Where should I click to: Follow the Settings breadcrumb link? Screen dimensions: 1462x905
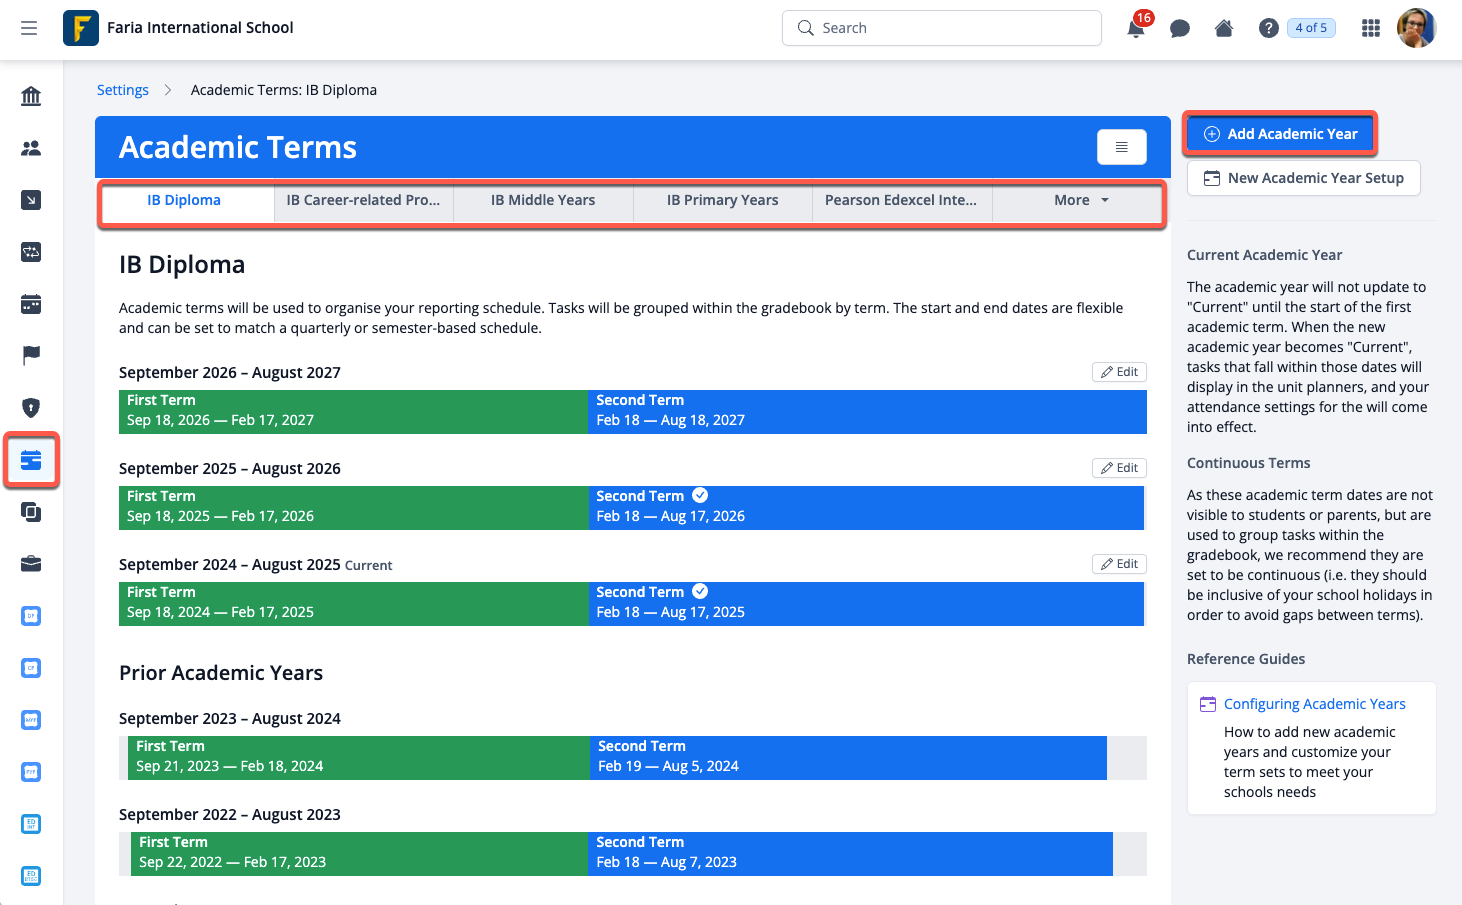[122, 90]
